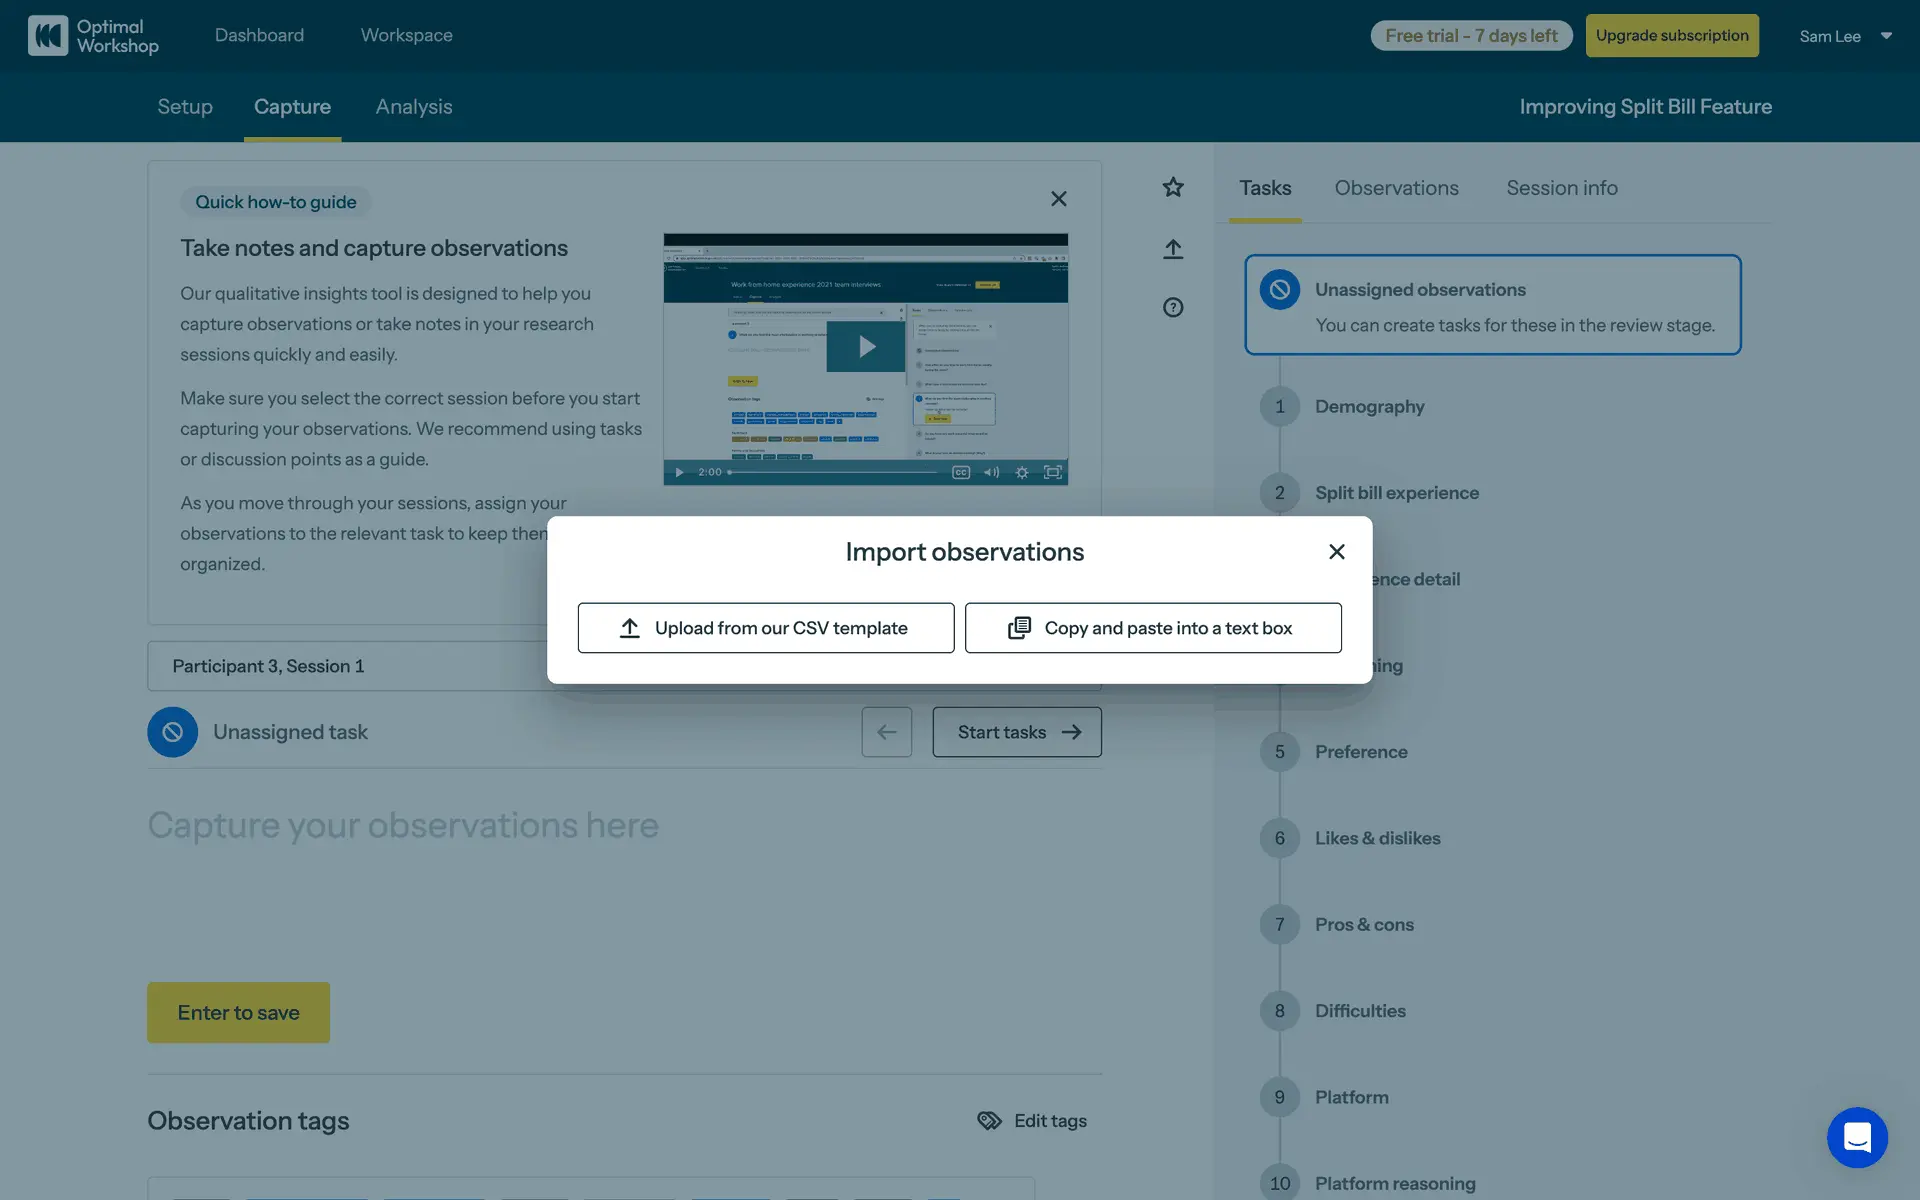Choose Copy and paste into a text box
The width and height of the screenshot is (1920, 1200).
click(x=1152, y=628)
